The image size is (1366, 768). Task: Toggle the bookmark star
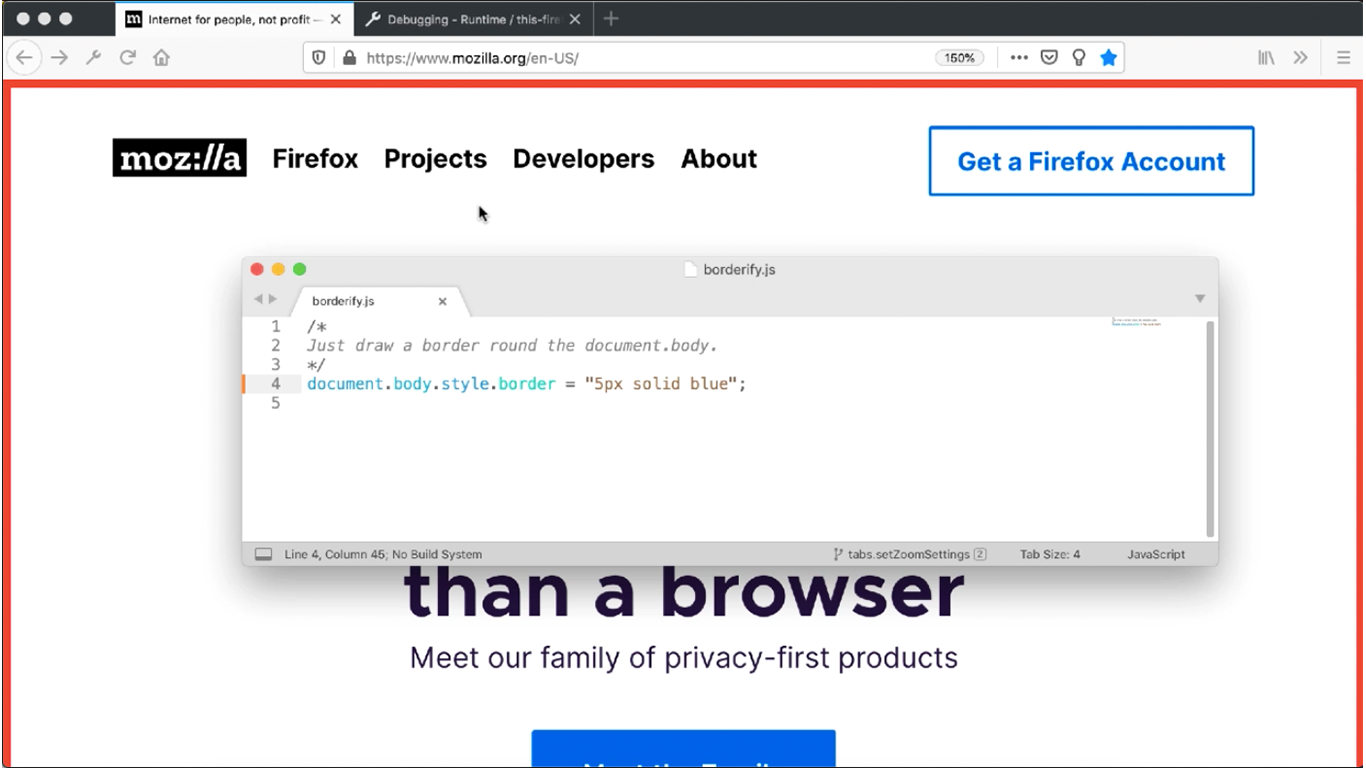1108,57
